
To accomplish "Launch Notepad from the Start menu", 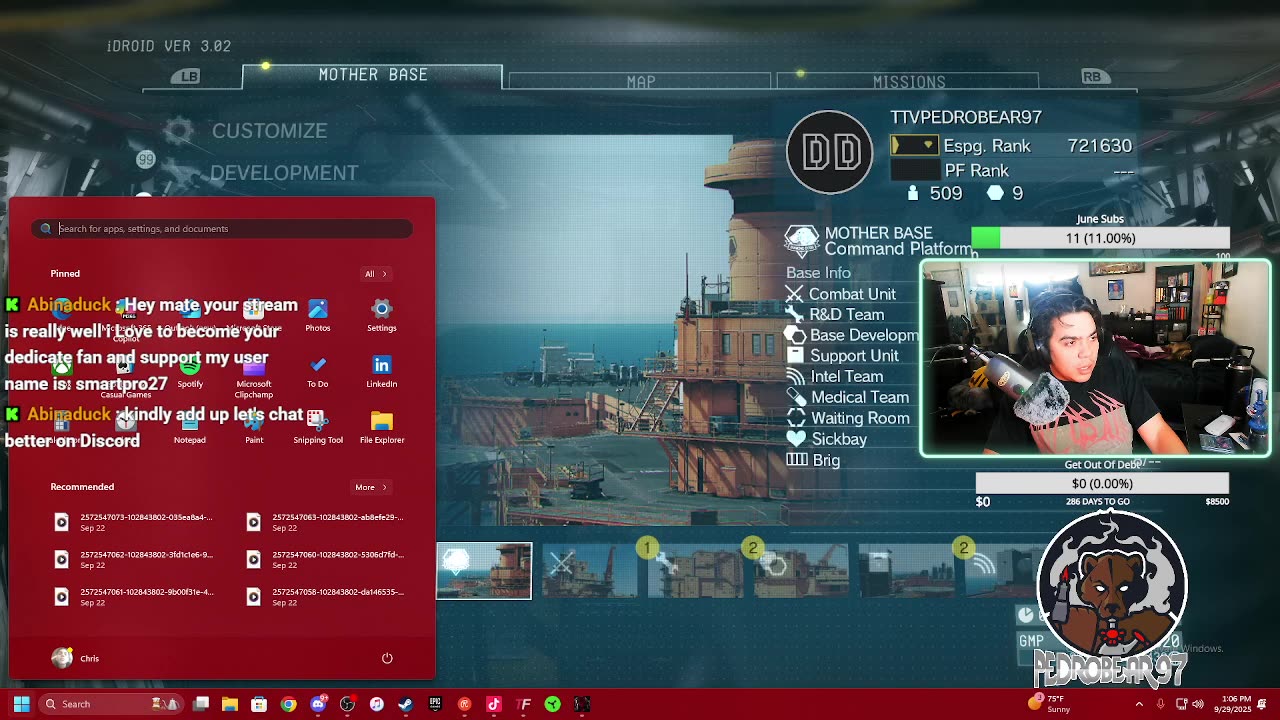I will pos(190,427).
